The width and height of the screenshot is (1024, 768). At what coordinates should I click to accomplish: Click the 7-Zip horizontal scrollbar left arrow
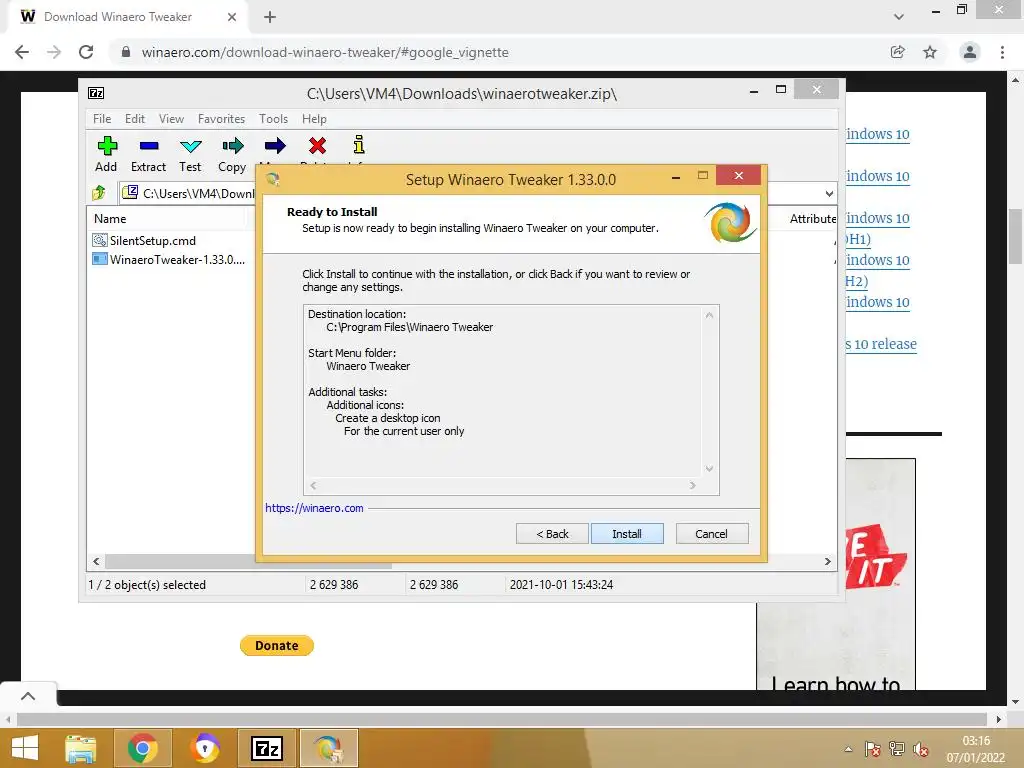[97, 562]
